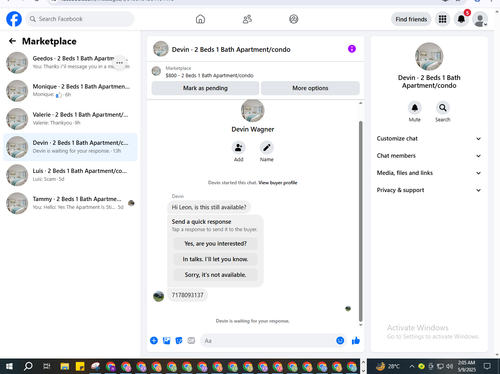Image resolution: width=500 pixels, height=374 pixels.
Task: Expand Chat members section
Action: [429, 156]
